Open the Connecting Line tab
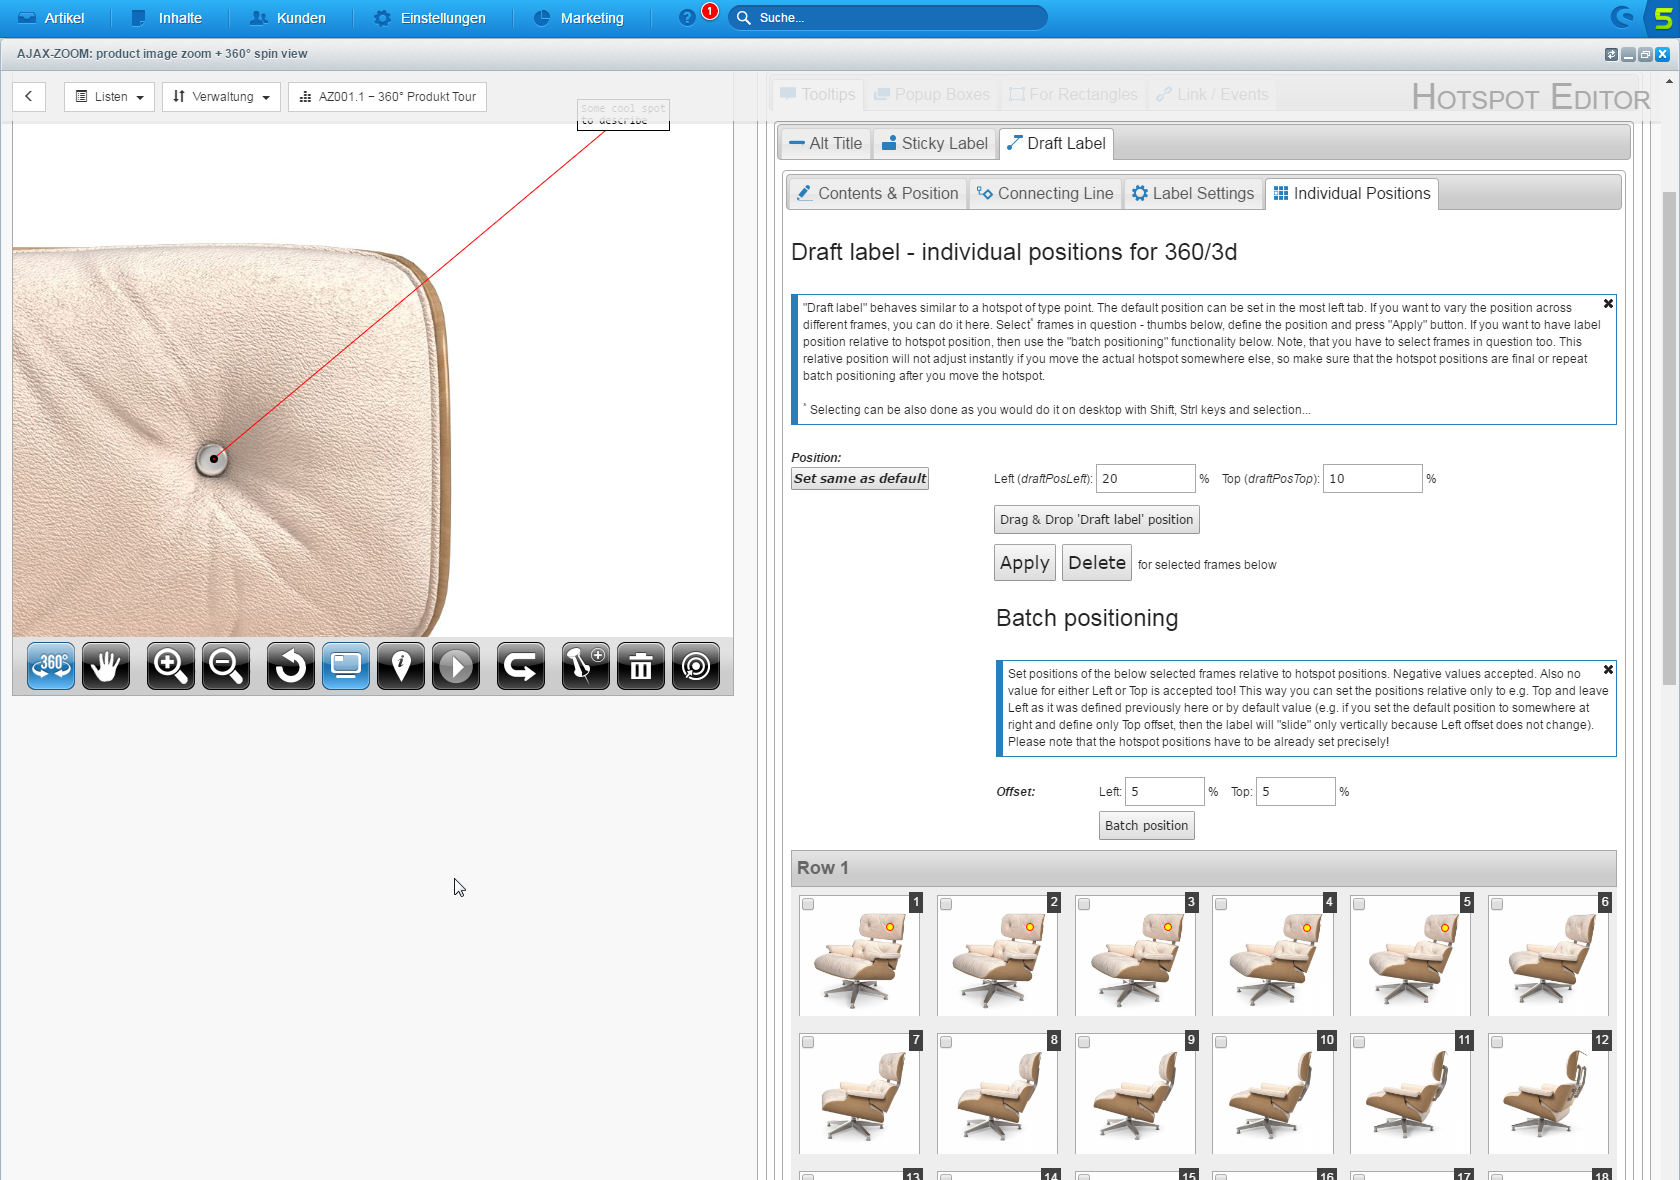Screen dimensions: 1680x1180 point(1045,193)
